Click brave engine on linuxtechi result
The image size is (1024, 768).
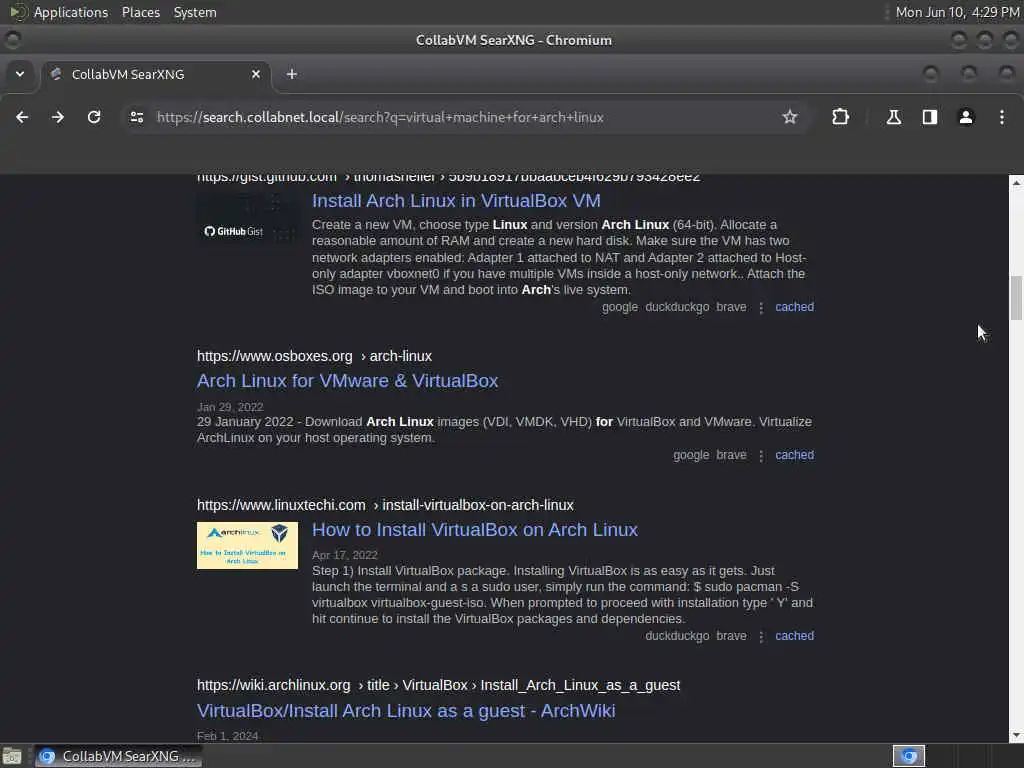[731, 636]
